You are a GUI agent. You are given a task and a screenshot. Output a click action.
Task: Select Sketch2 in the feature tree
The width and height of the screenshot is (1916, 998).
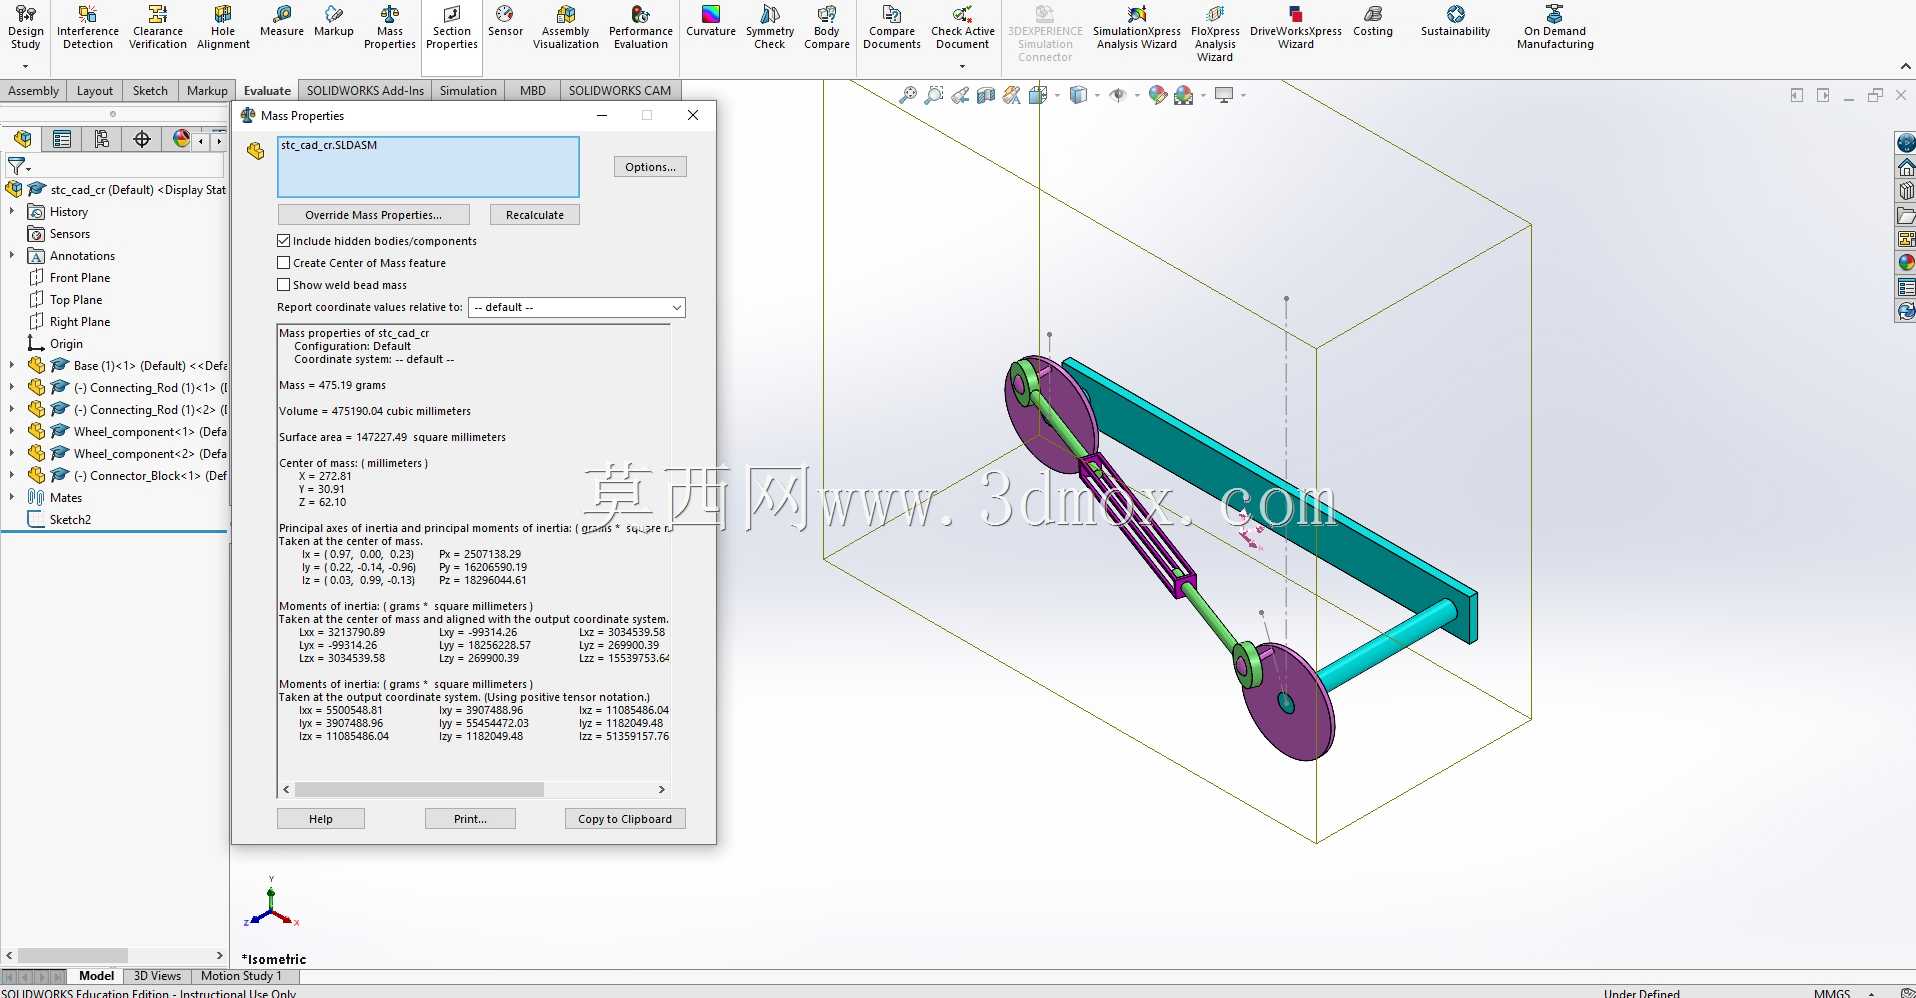[70, 520]
